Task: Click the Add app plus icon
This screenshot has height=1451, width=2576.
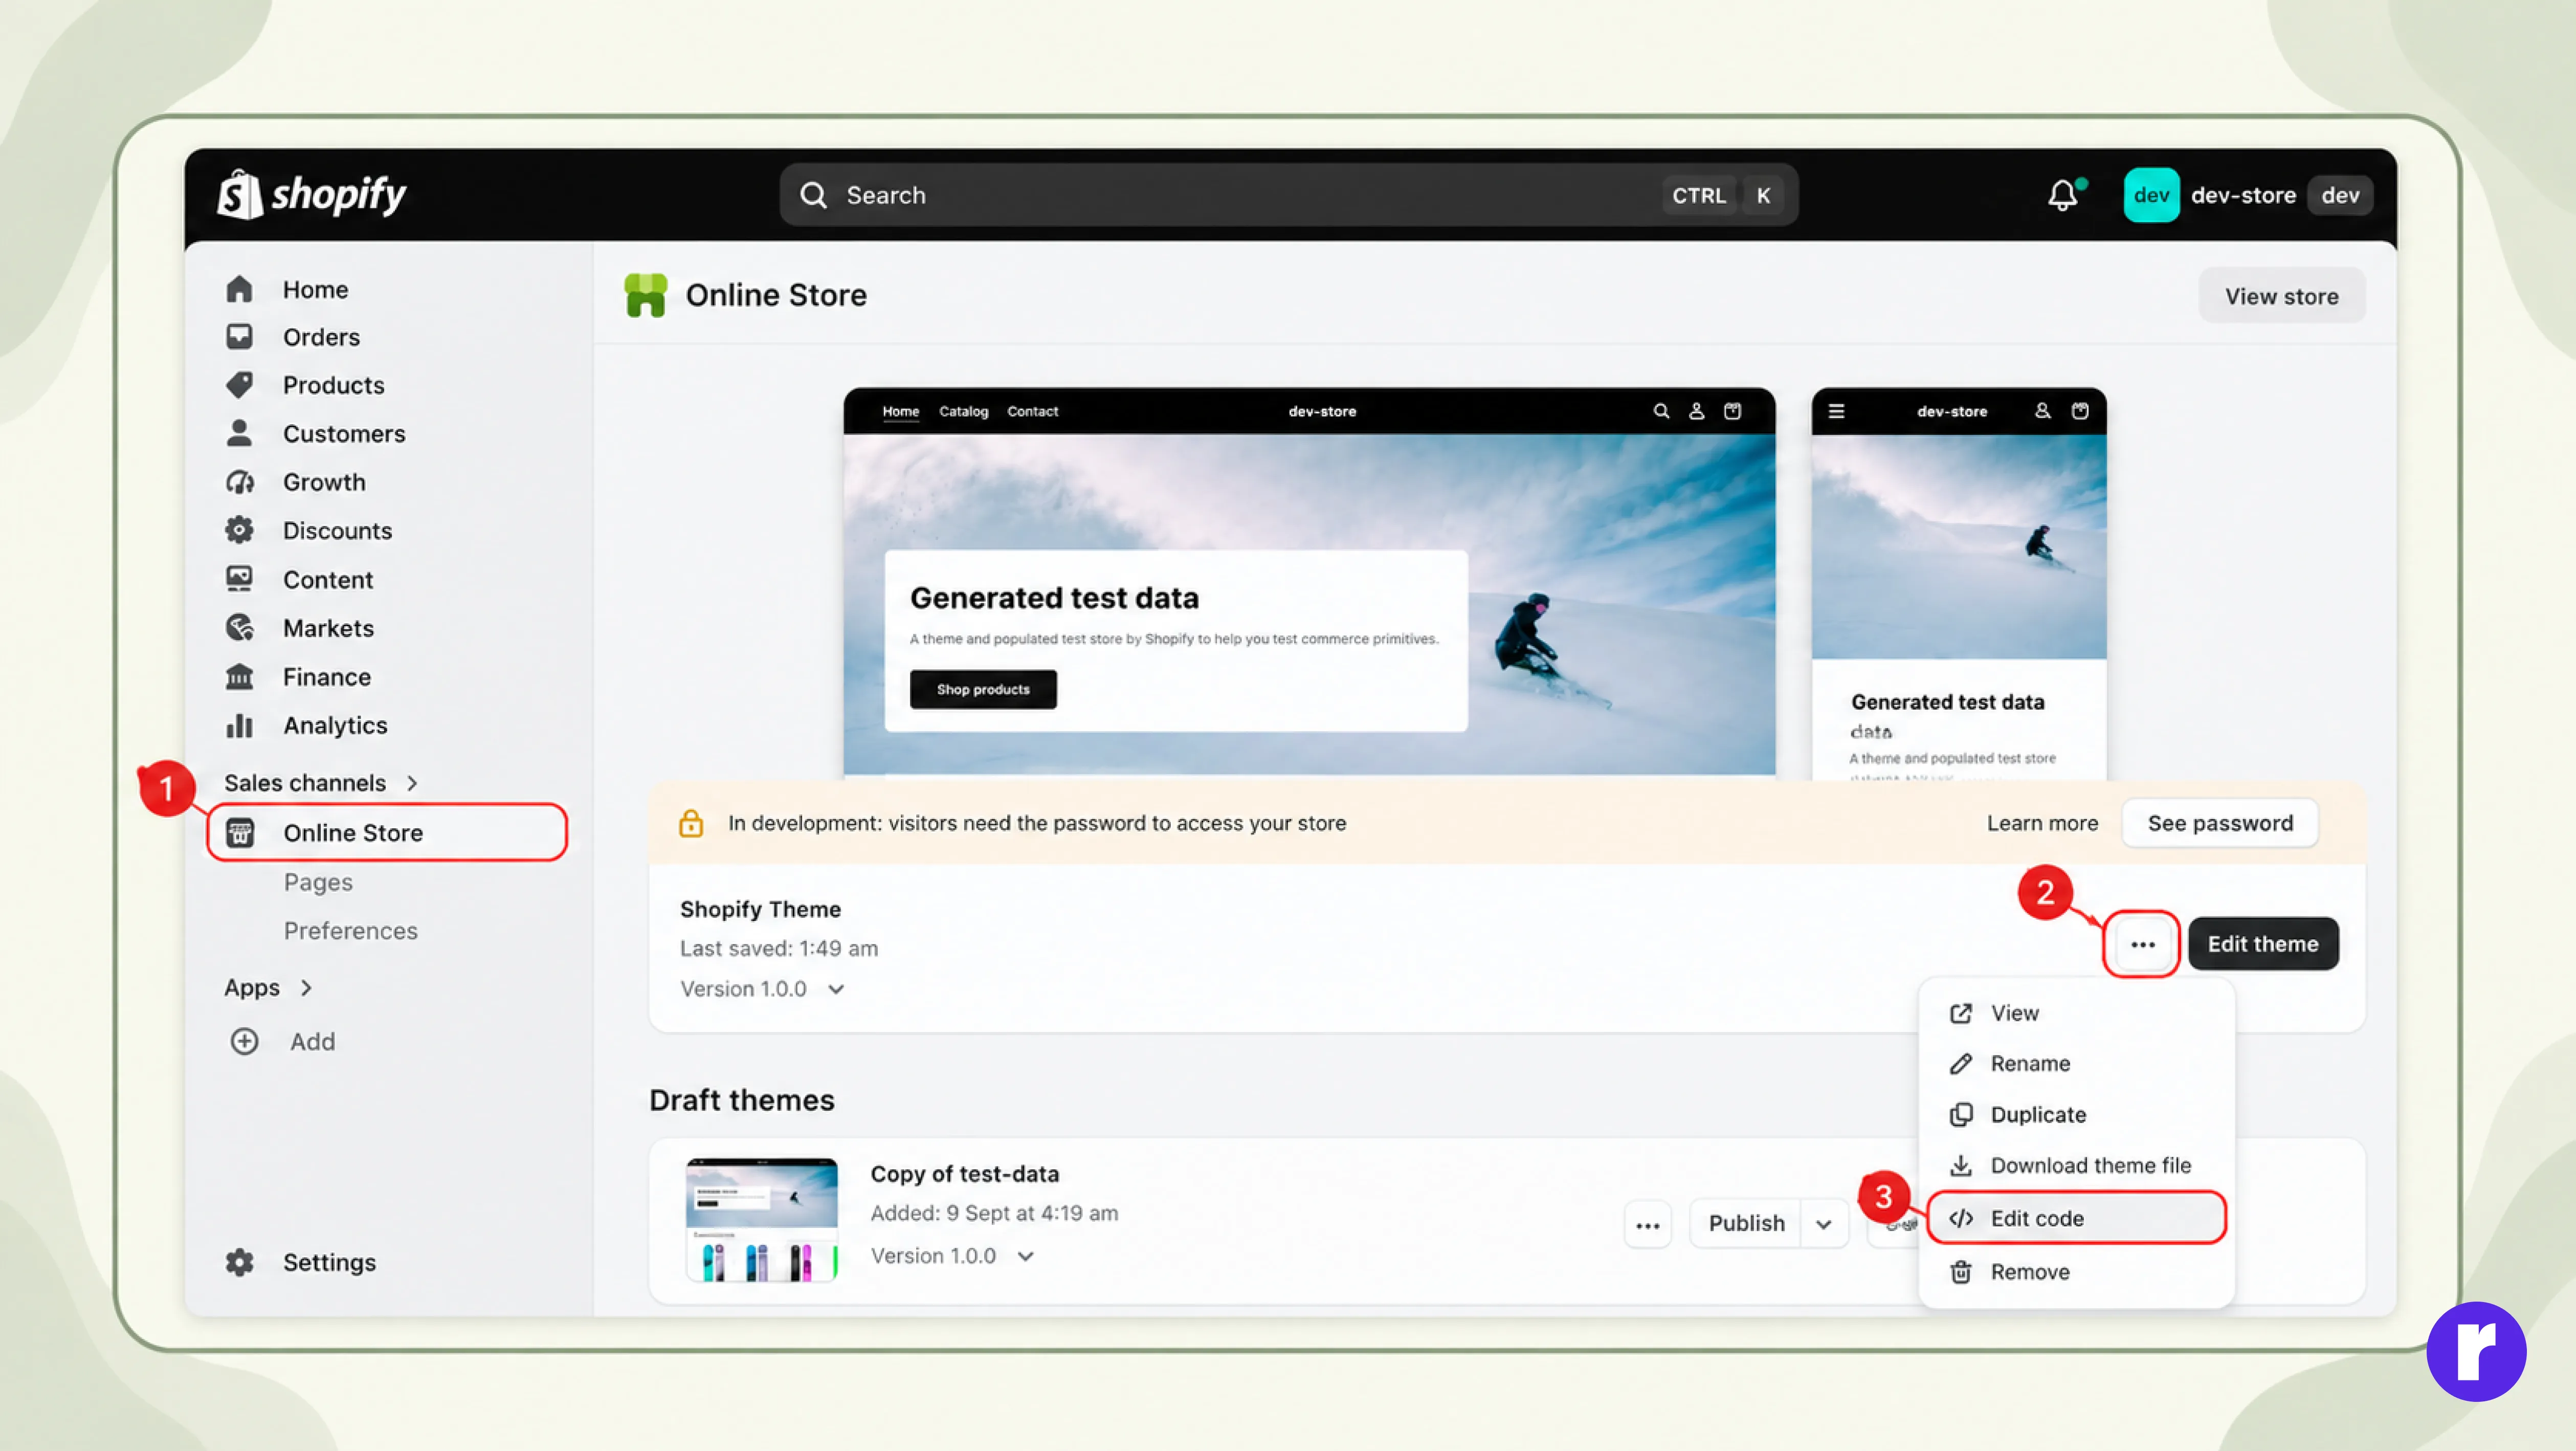Action: tap(244, 1041)
